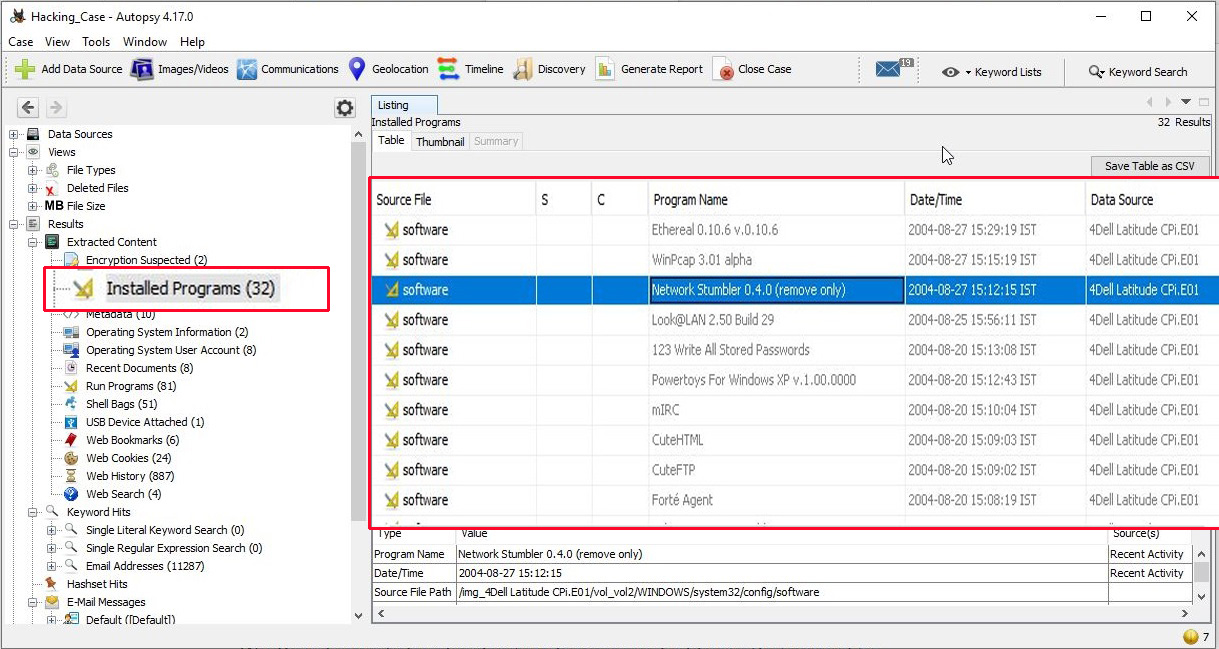This screenshot has width=1219, height=649.
Task: Select E-Mail Messages tree item
Action: [106, 602]
